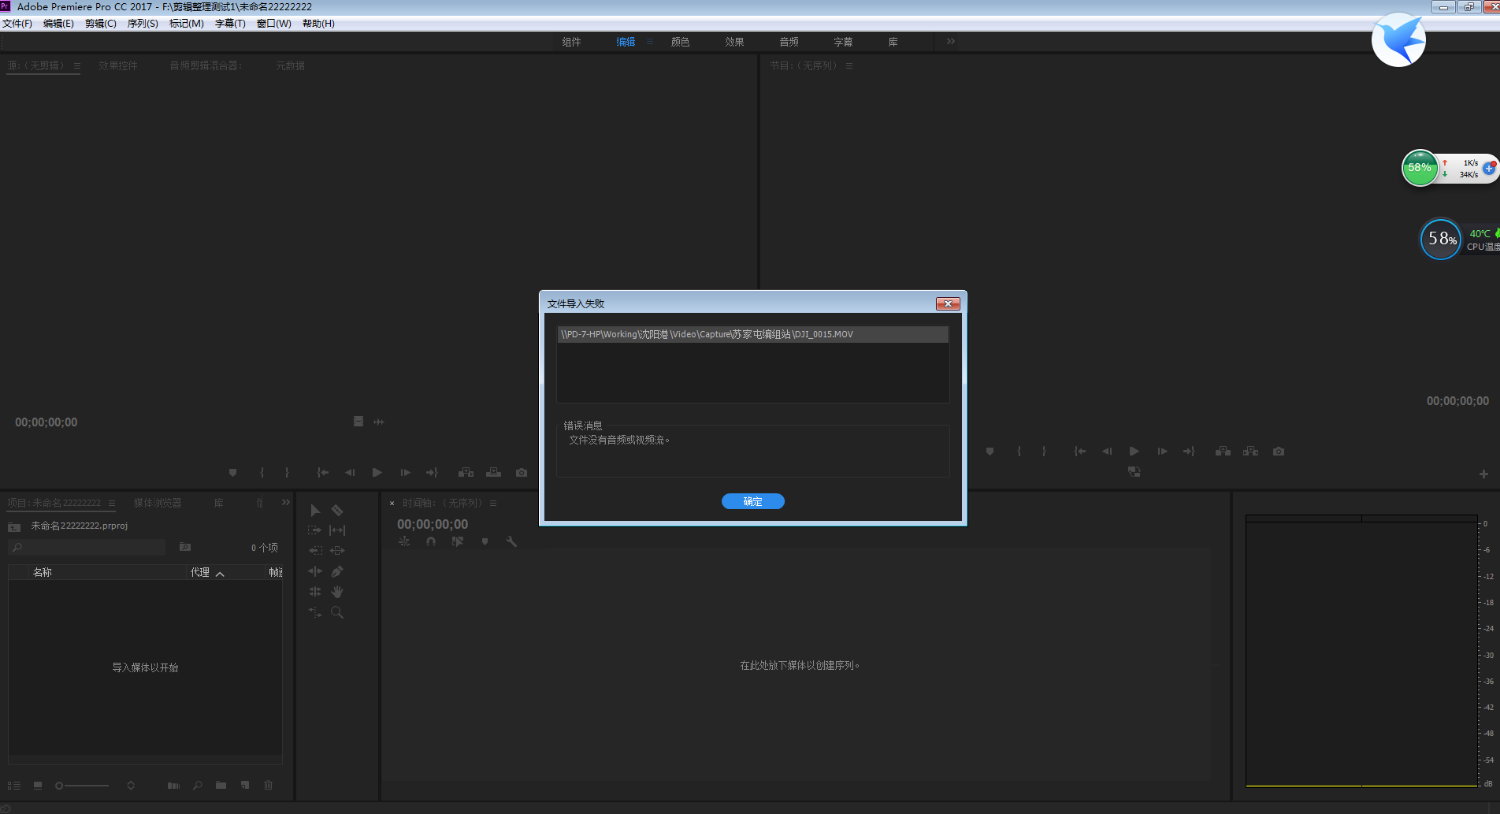Toggle Drag Audio Only in source monitor
Image resolution: width=1500 pixels, height=814 pixels.
click(379, 421)
